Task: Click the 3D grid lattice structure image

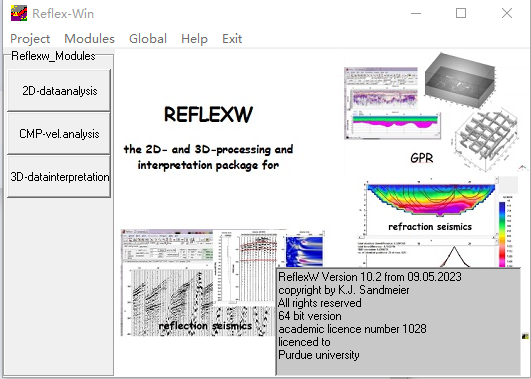Action: pyautogui.click(x=486, y=138)
